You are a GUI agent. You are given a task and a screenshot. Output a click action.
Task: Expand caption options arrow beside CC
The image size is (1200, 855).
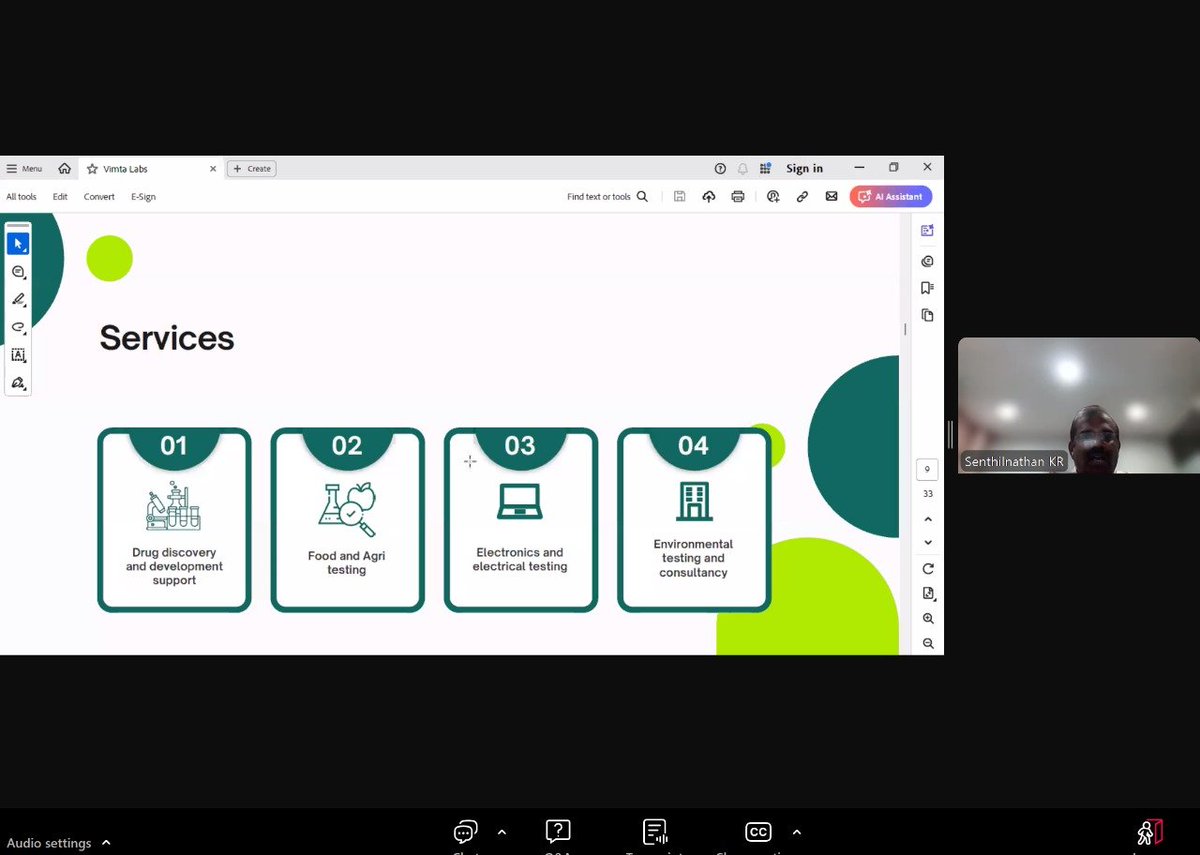[x=796, y=832]
